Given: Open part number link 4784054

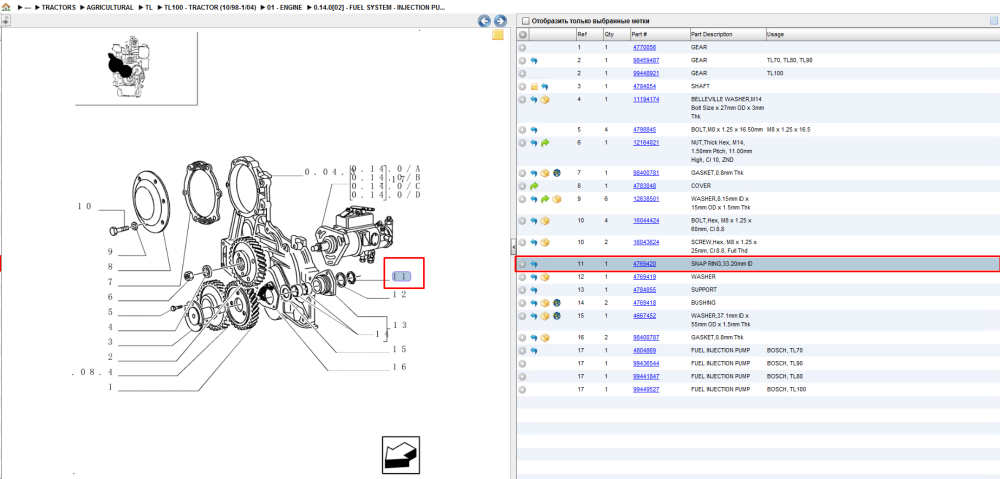Looking at the screenshot, I should 644,86.
